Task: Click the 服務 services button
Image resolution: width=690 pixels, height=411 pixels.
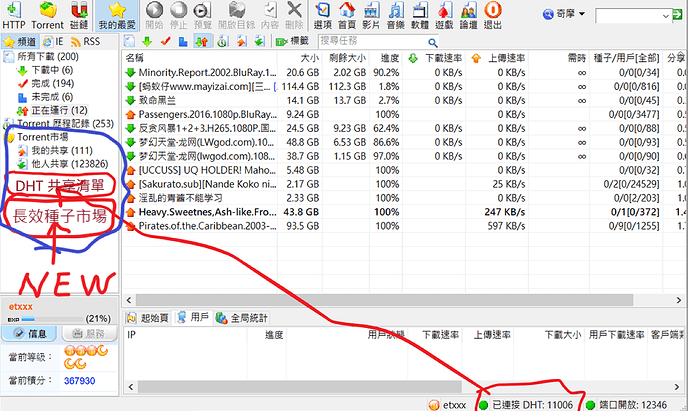Action: (89, 334)
